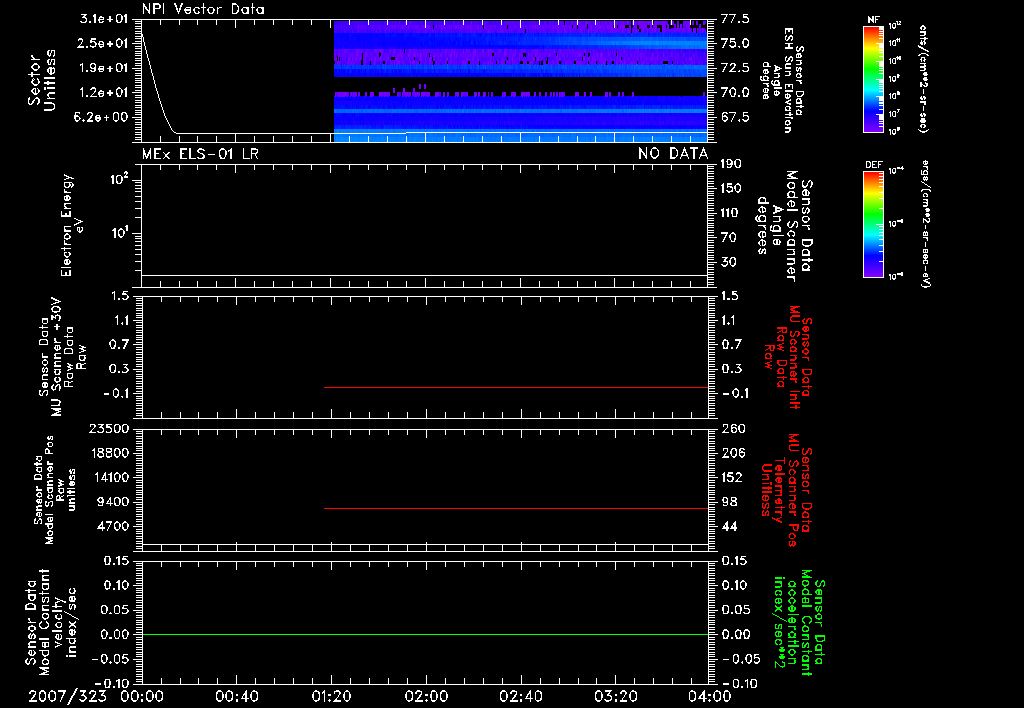Image resolution: width=1024 pixels, height=708 pixels.
Task: Click the 02:00 time axis label
Action: (x=426, y=696)
